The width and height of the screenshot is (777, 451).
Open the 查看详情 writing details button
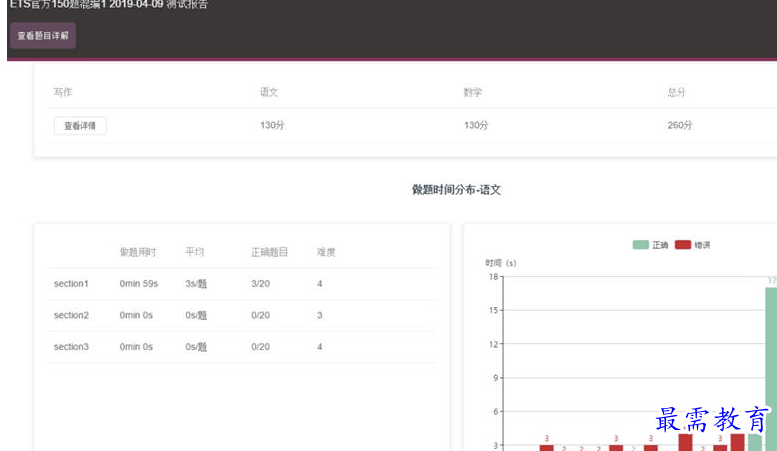click(x=80, y=126)
